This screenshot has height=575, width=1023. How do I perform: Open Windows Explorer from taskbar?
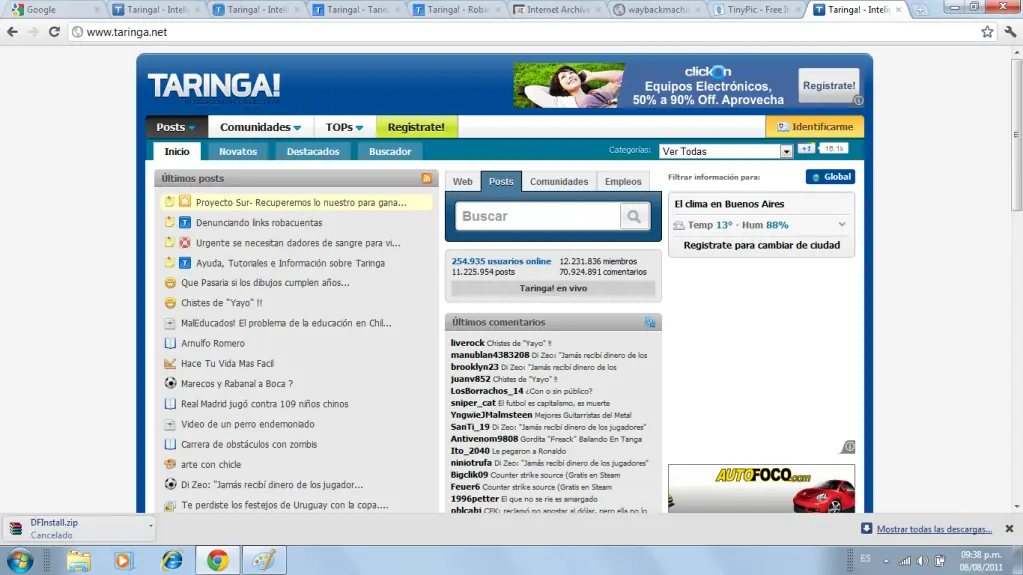point(78,561)
